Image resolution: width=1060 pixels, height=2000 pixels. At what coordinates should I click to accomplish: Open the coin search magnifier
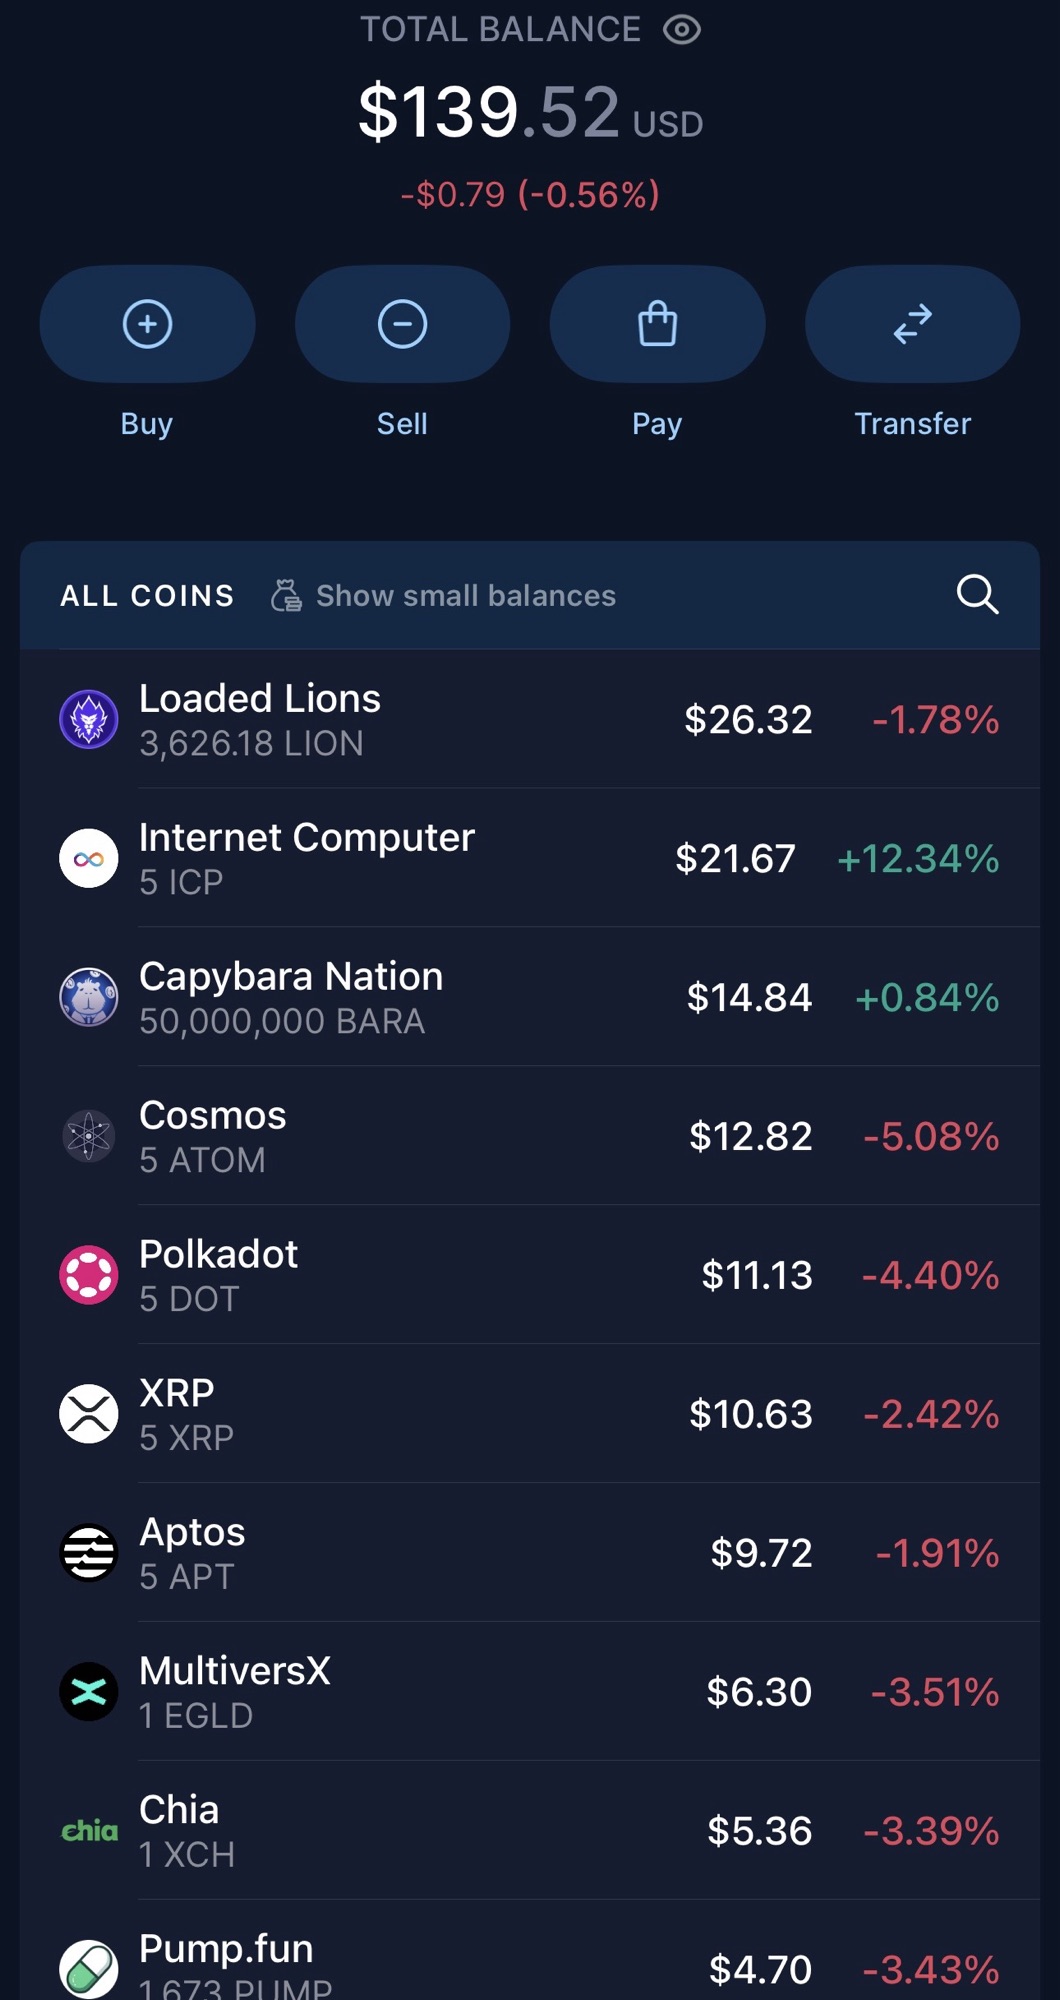977,594
